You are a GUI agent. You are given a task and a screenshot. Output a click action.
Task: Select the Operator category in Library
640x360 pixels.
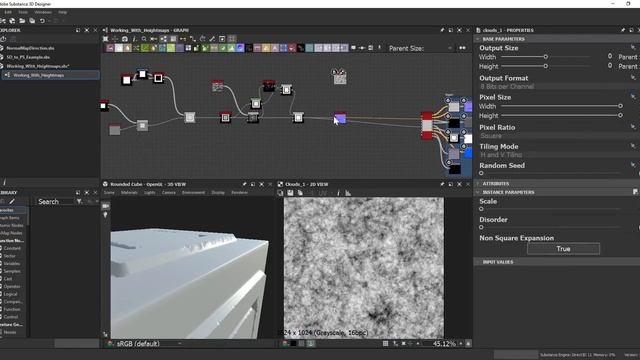pyautogui.click(x=12, y=287)
